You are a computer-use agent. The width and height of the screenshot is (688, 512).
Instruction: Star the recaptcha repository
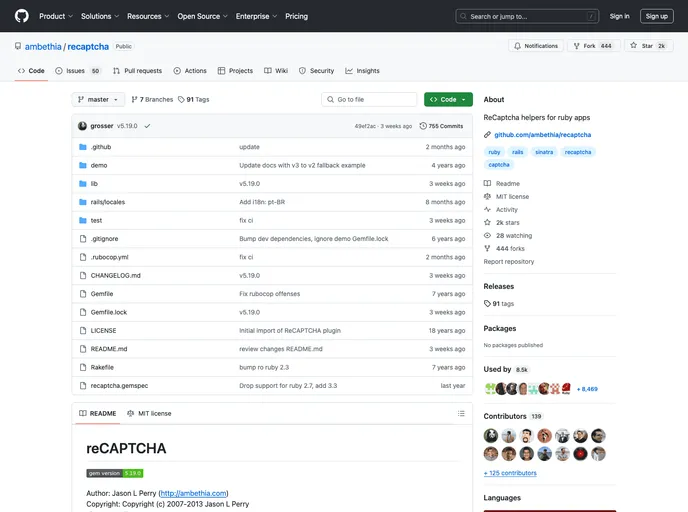(x=640, y=46)
